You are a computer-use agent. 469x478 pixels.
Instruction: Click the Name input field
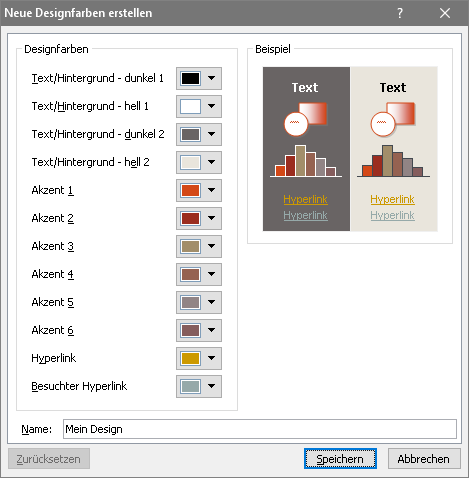260,429
